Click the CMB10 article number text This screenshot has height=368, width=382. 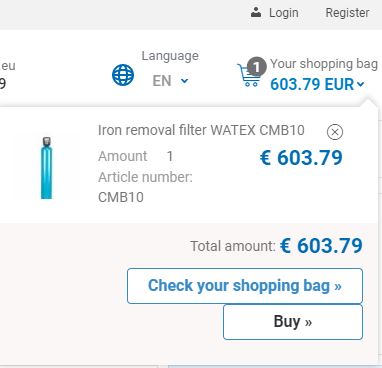(x=121, y=197)
